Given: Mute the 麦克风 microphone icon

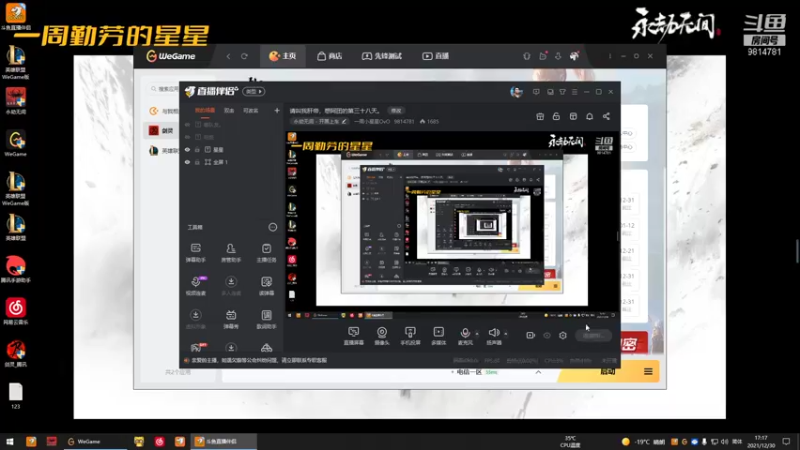Looking at the screenshot, I should [x=465, y=333].
